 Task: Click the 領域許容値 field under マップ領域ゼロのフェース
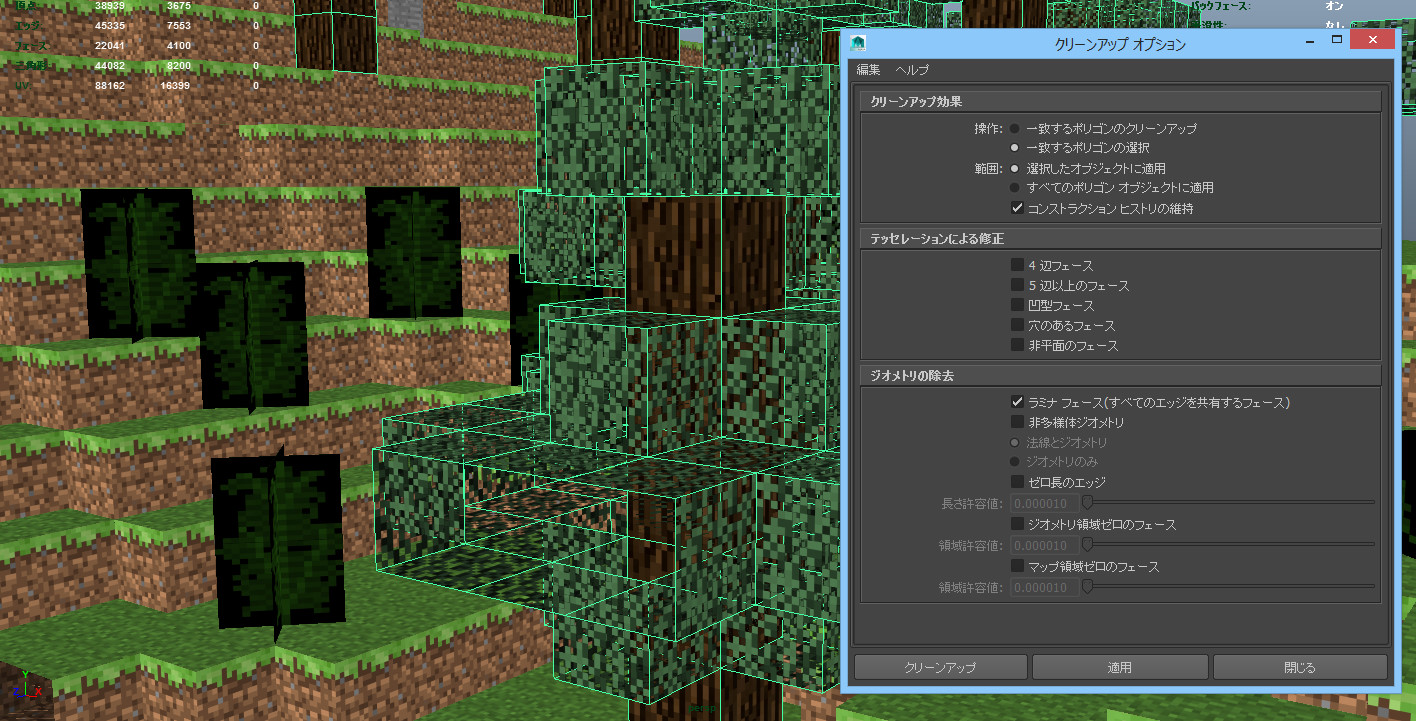click(1045, 587)
